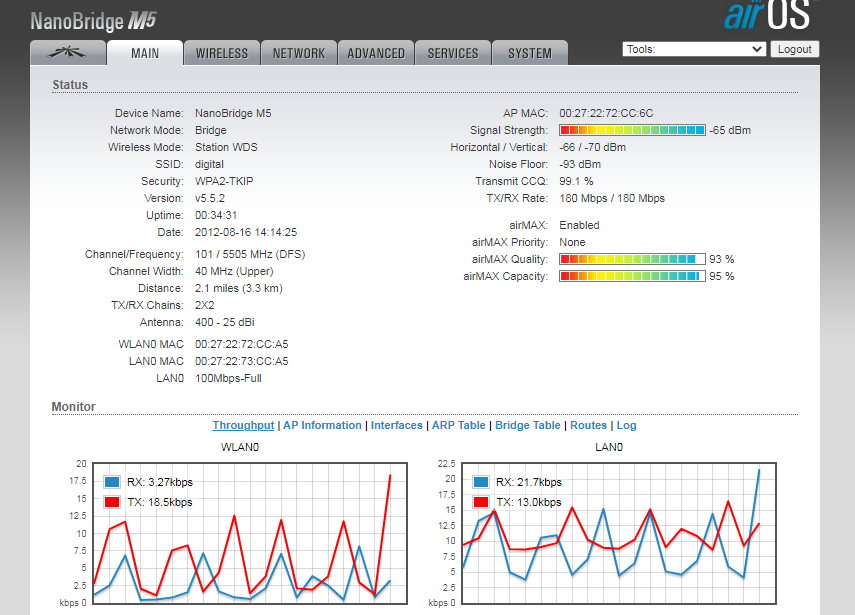Click the airMAX Capacity bar
The image size is (855, 615).
point(633,276)
